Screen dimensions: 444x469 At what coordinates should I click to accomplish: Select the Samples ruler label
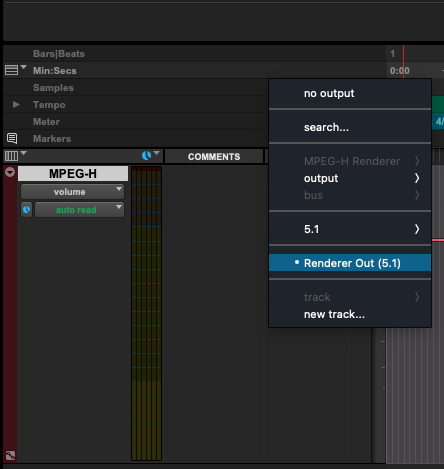pyautogui.click(x=53, y=88)
